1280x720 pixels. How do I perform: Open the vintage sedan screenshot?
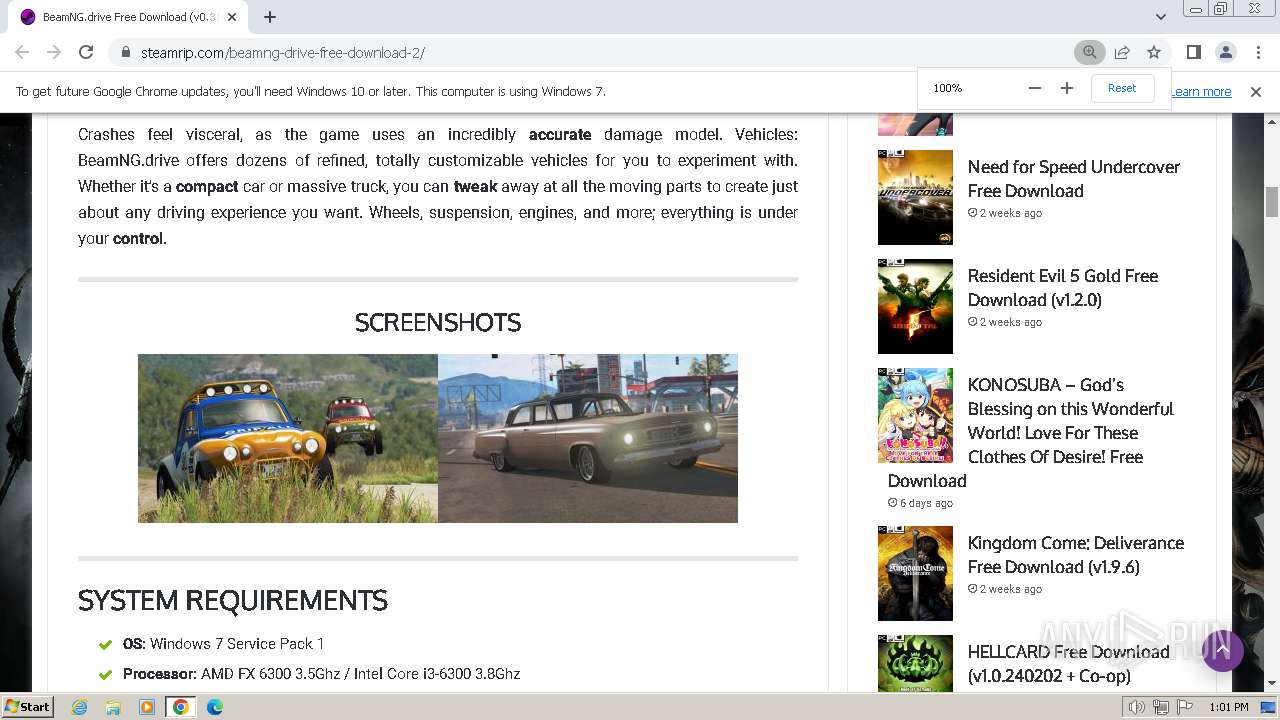point(588,438)
